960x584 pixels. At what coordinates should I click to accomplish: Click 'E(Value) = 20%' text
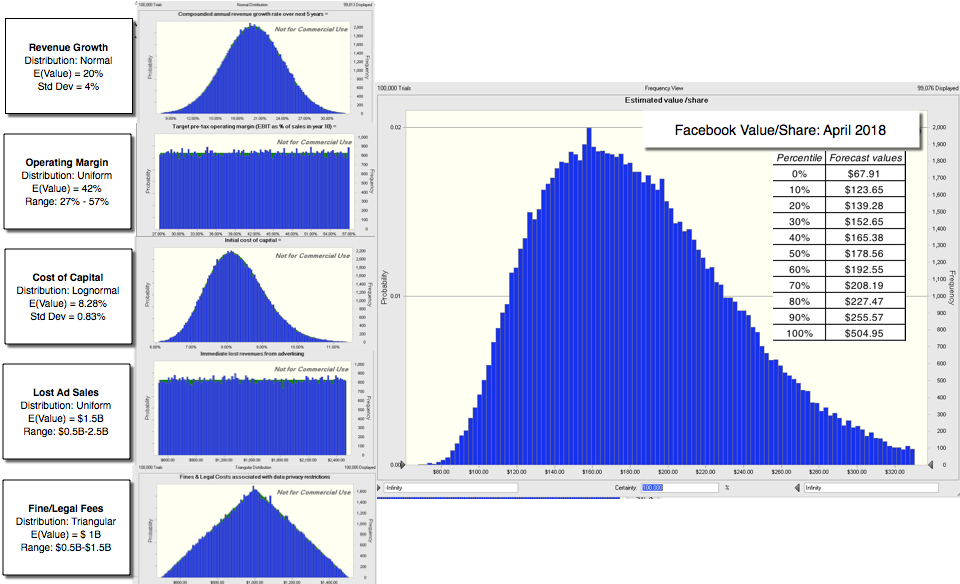point(69,73)
